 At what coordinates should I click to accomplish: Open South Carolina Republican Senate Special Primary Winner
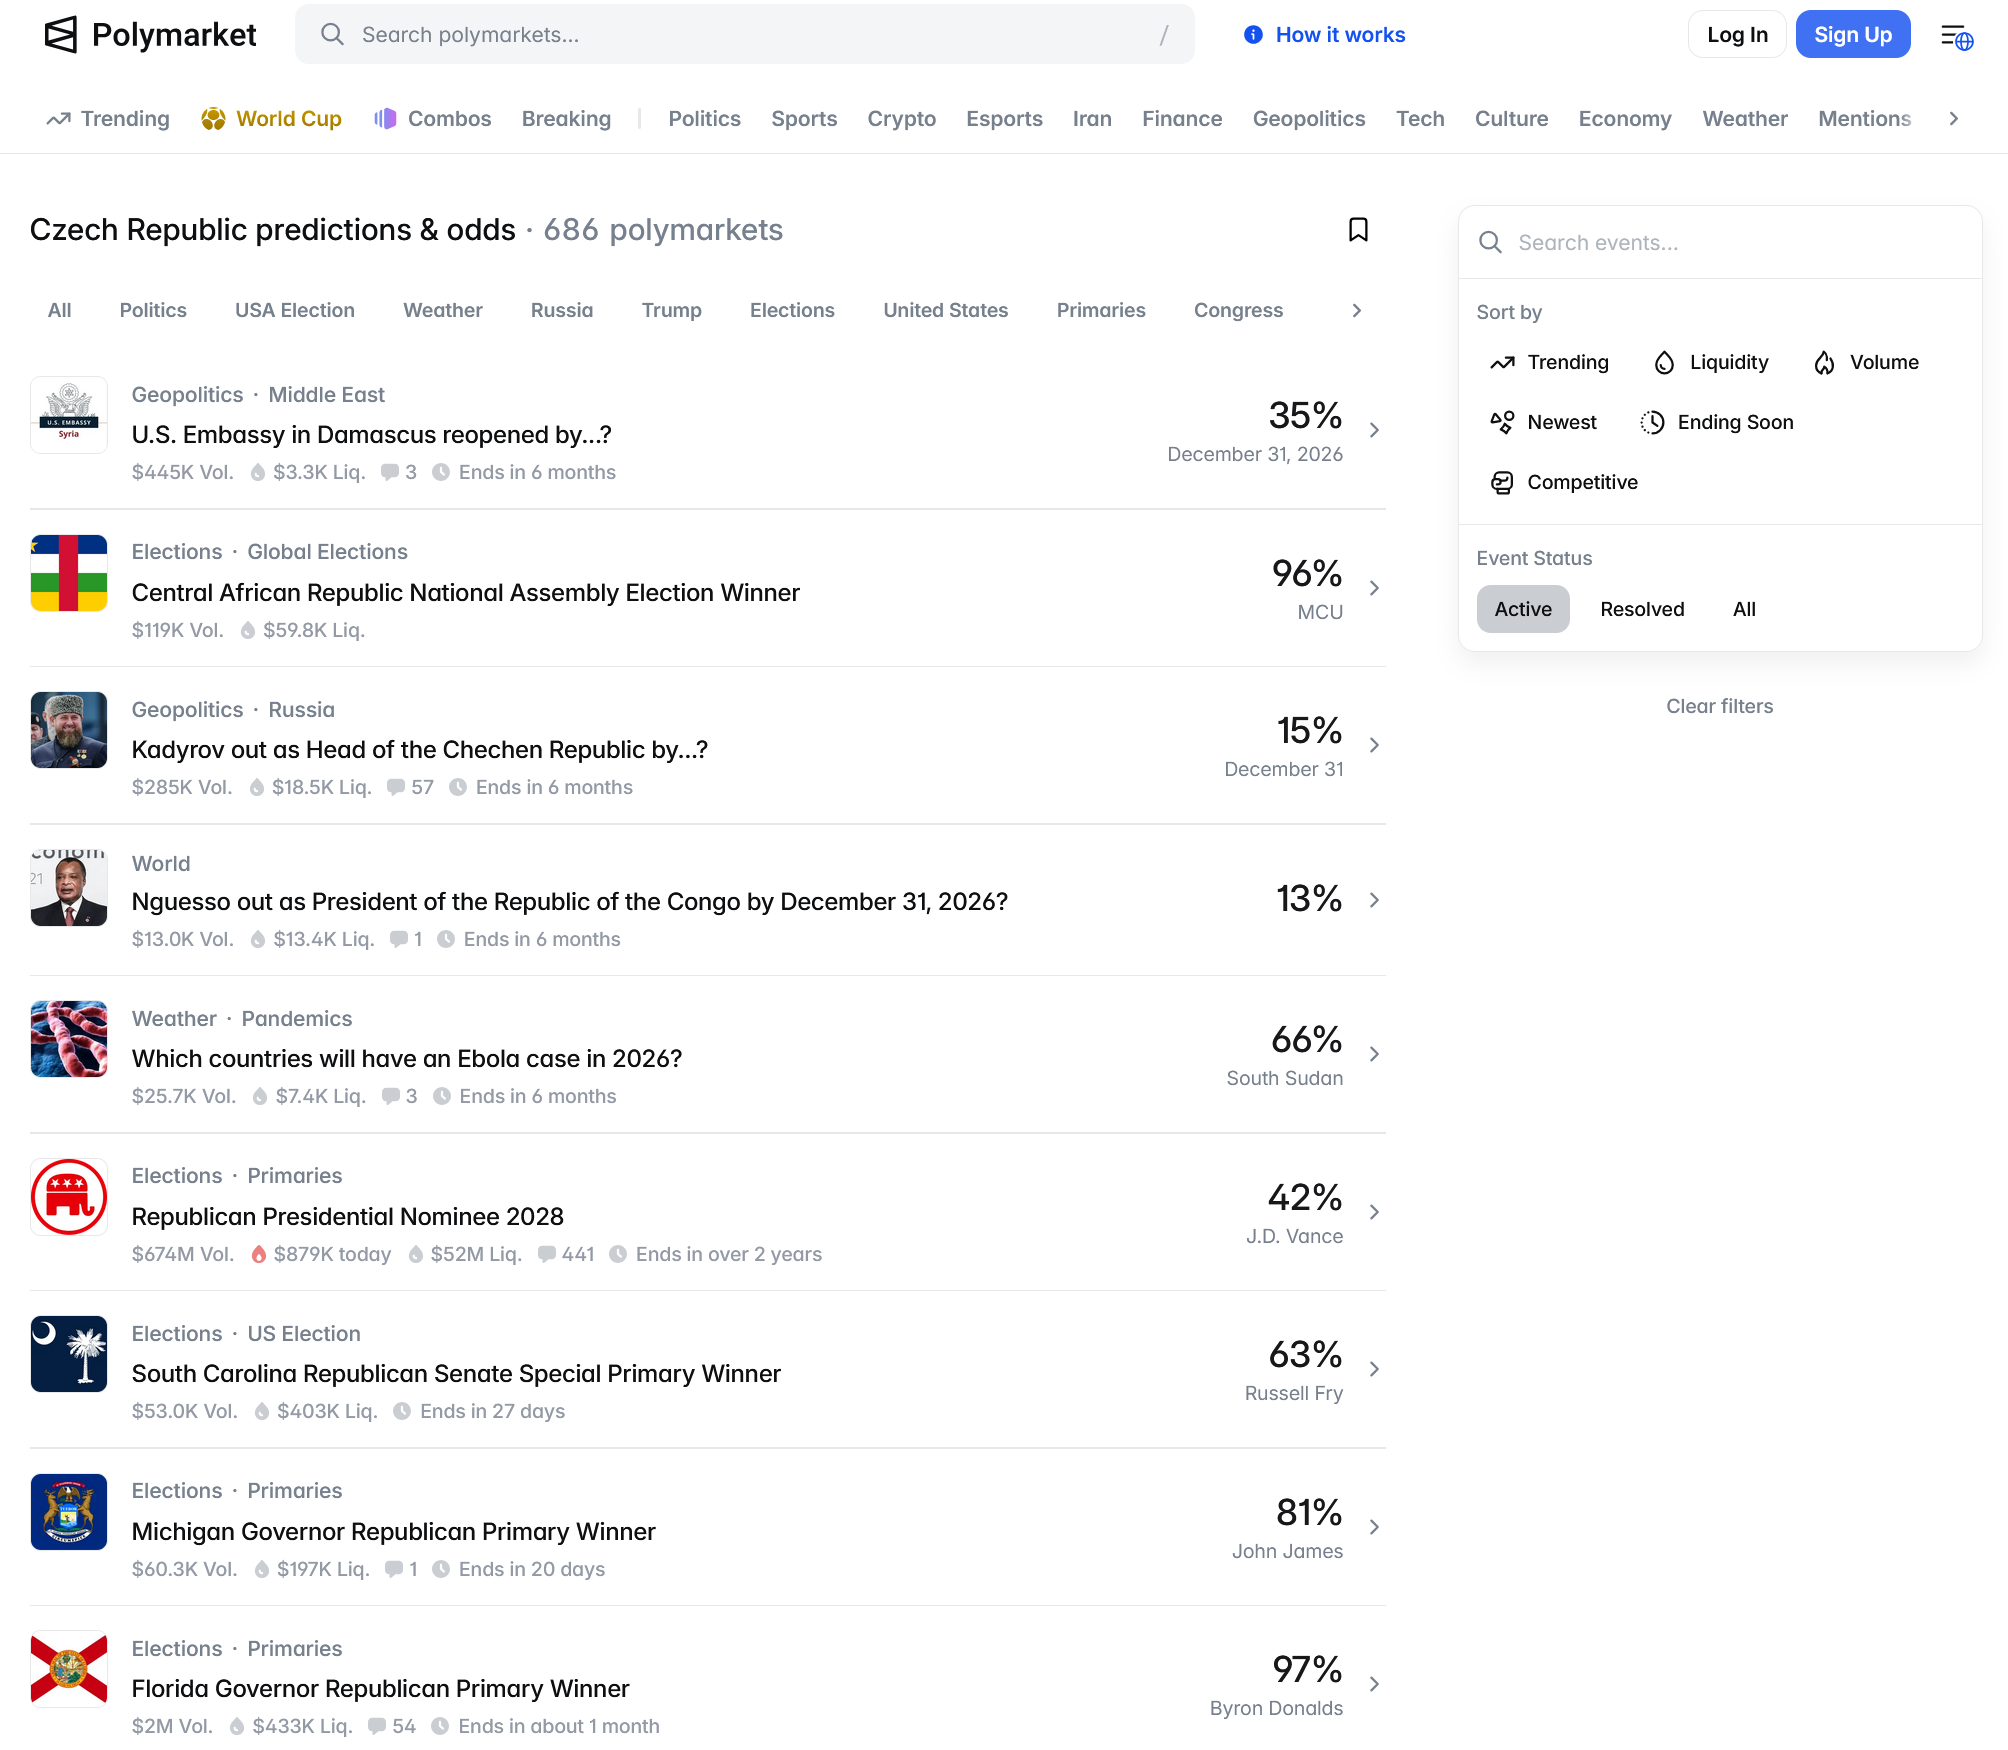point(456,1374)
